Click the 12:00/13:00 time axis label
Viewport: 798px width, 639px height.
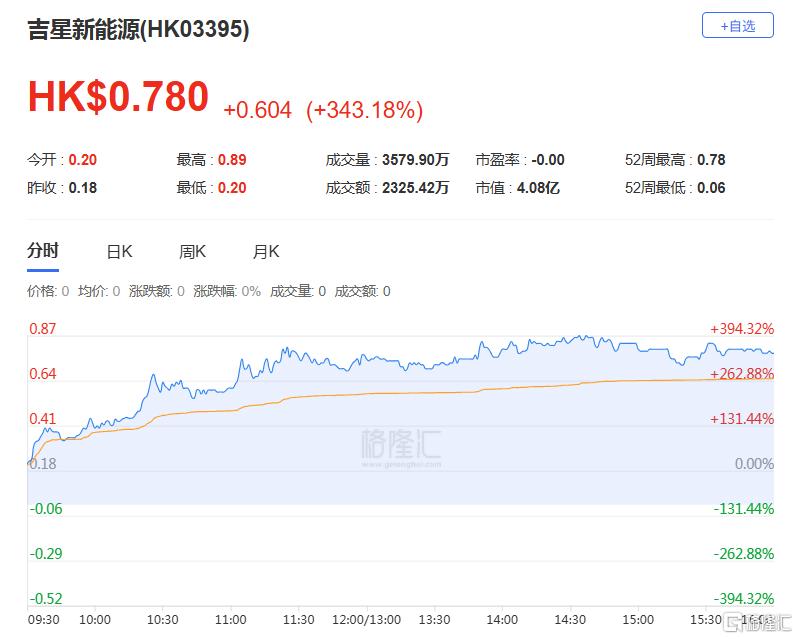point(366,619)
